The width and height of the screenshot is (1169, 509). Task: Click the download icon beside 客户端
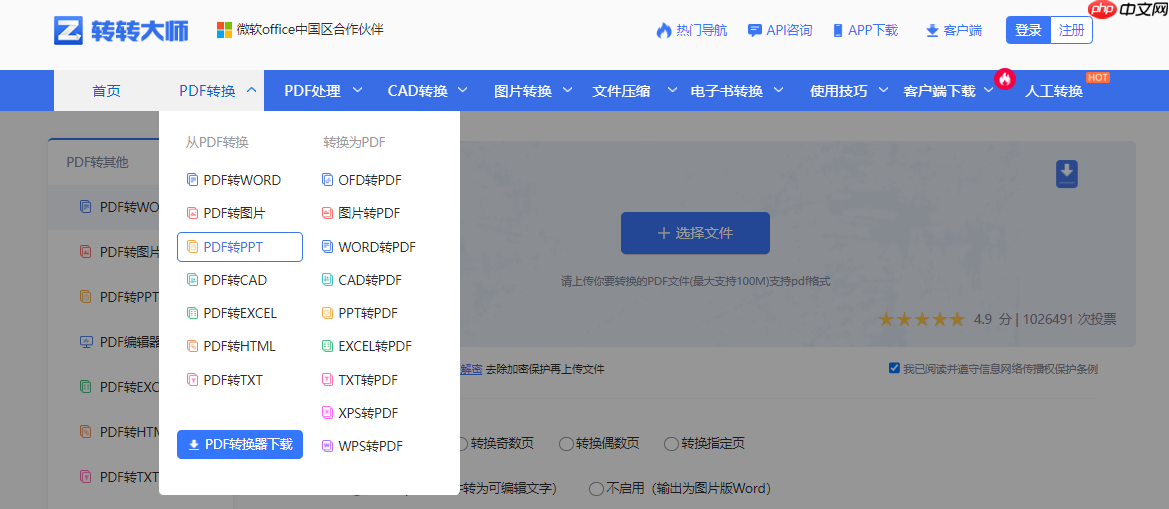click(932, 31)
